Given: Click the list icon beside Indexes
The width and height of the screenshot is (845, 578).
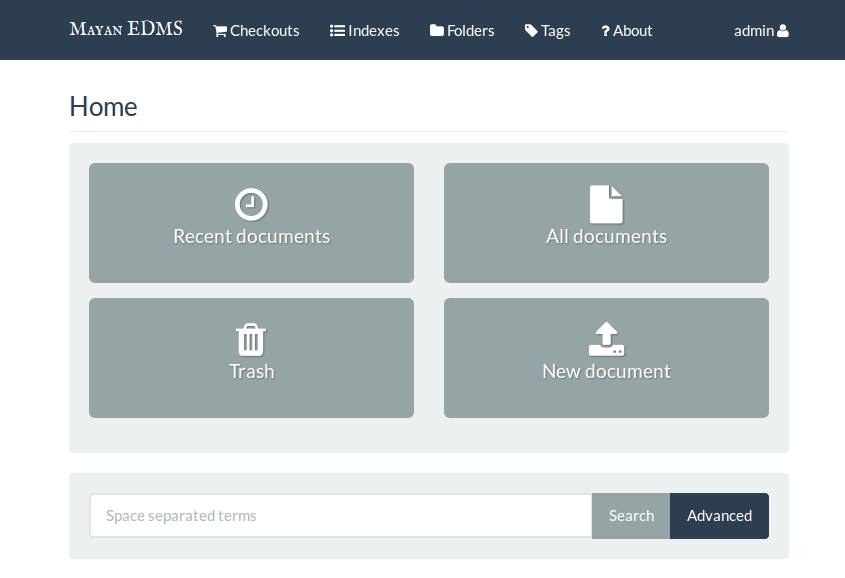Looking at the screenshot, I should point(337,31).
